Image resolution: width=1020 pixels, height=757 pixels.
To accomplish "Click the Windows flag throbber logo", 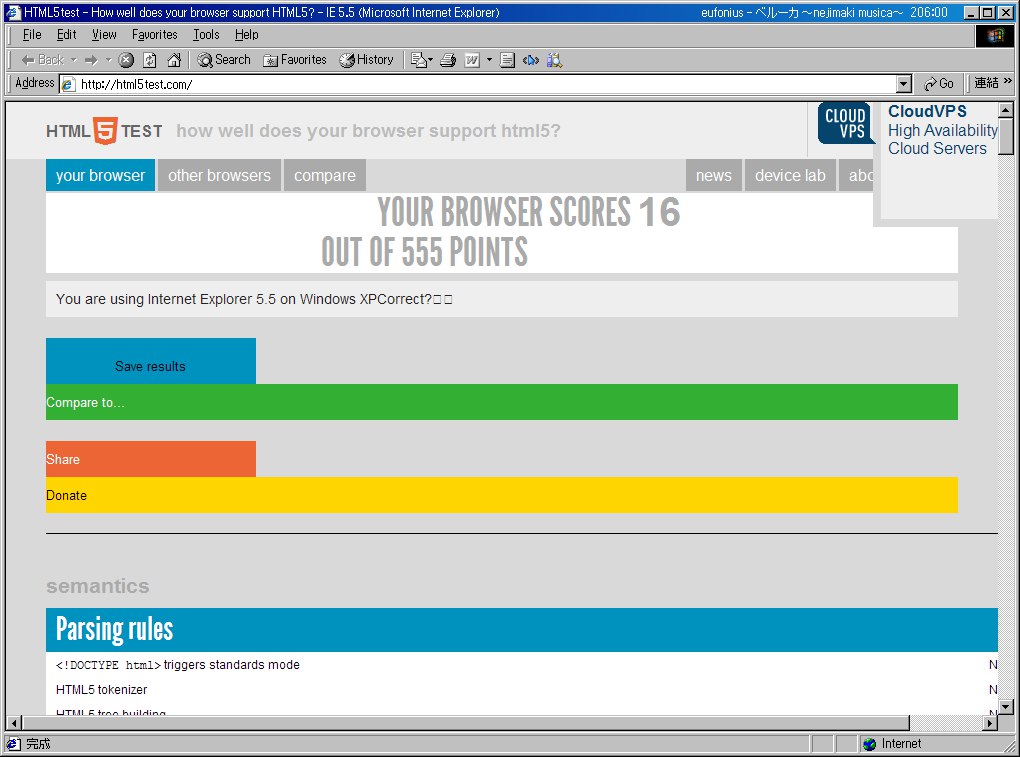I will [995, 36].
